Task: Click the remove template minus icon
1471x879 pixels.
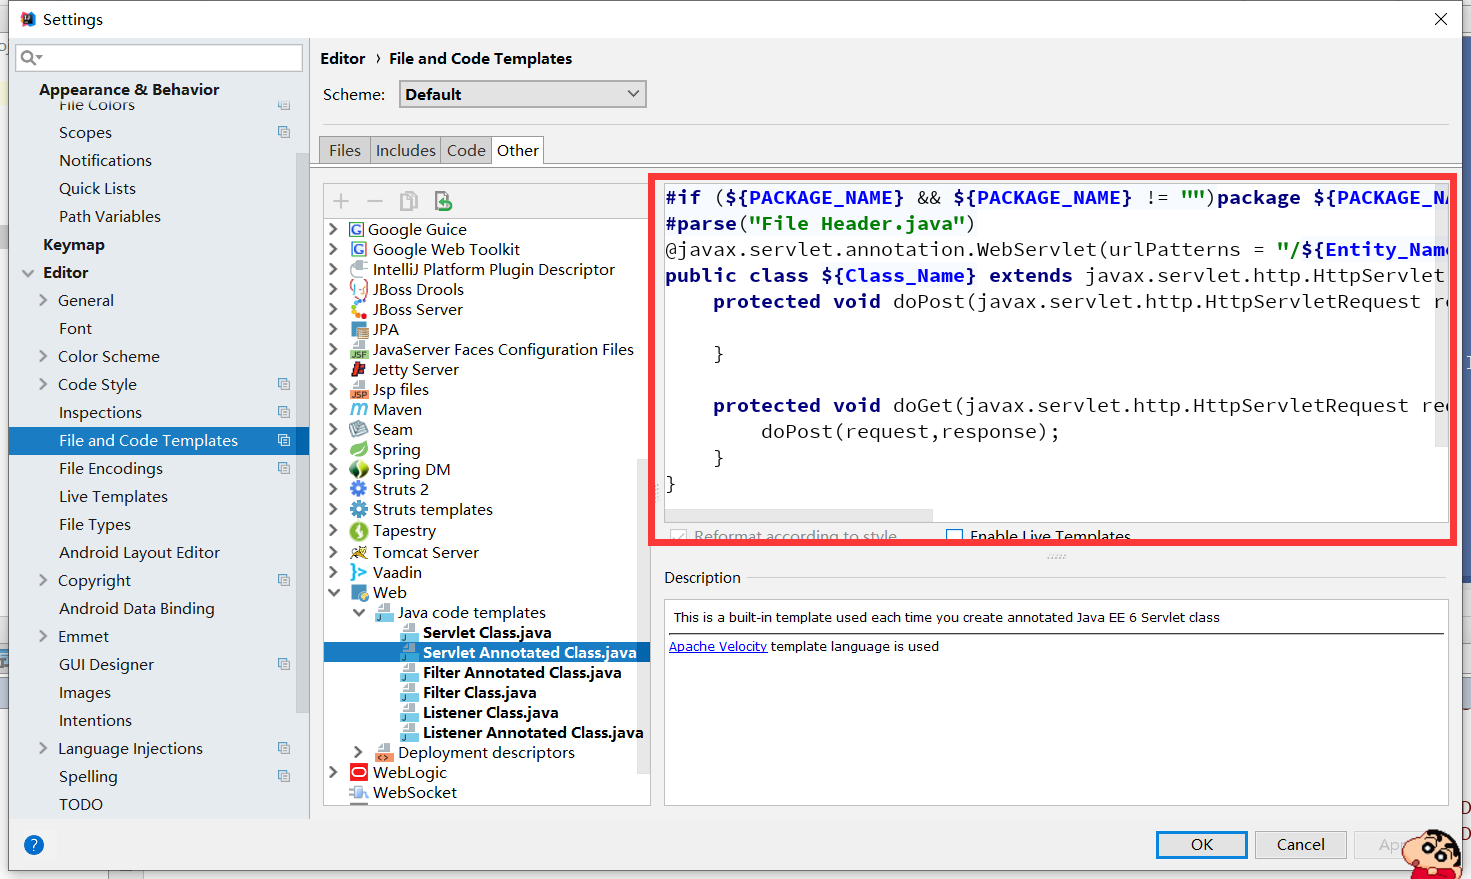Action: click(x=375, y=201)
